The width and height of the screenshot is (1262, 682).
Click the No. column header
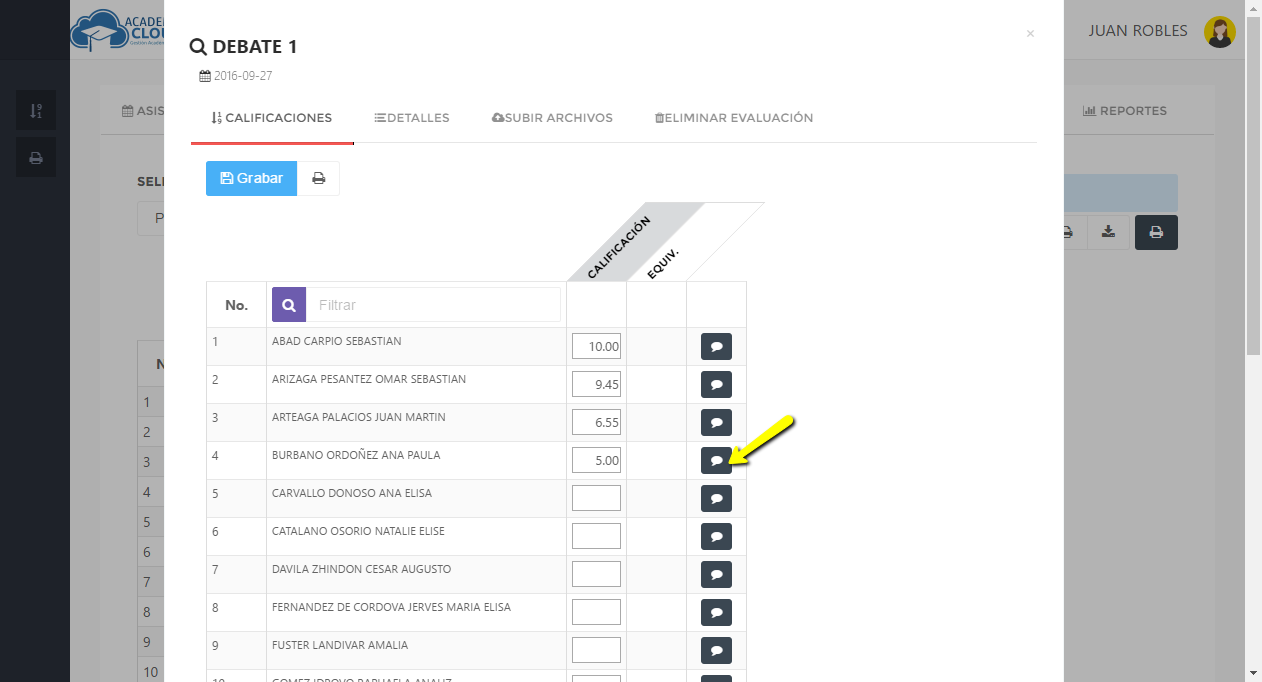(236, 305)
